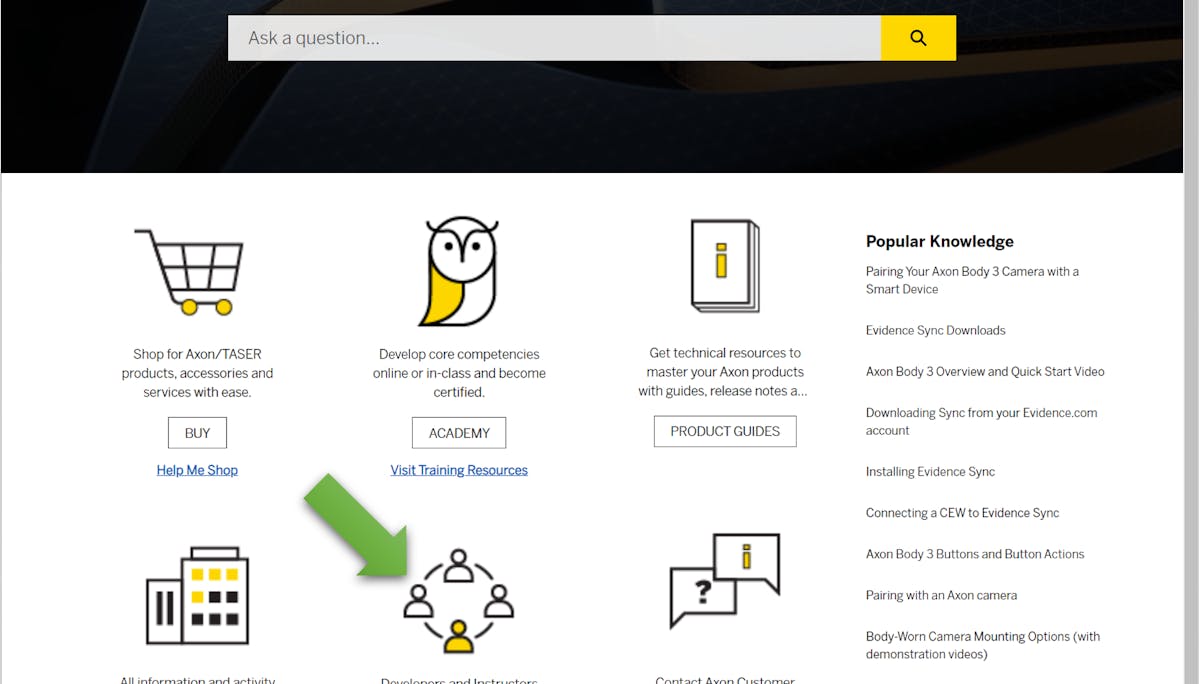Screen dimensions: 1199x684
Task: Open Body-Worn Camera Mounting Options article
Action: [983, 645]
